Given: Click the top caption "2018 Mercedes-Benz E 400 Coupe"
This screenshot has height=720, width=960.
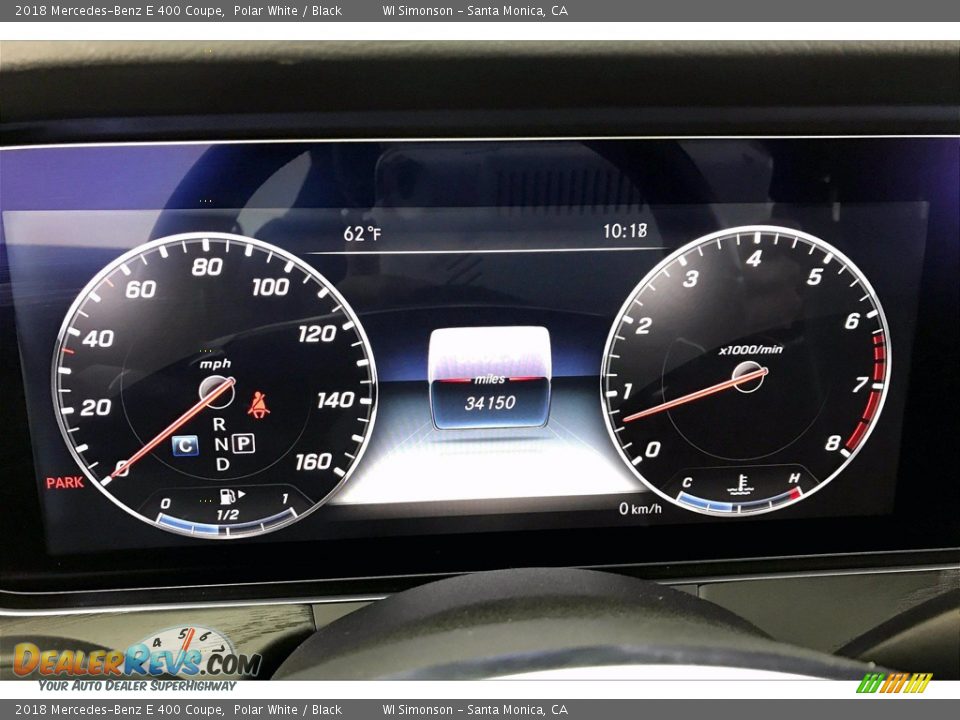Looking at the screenshot, I should tap(119, 10).
